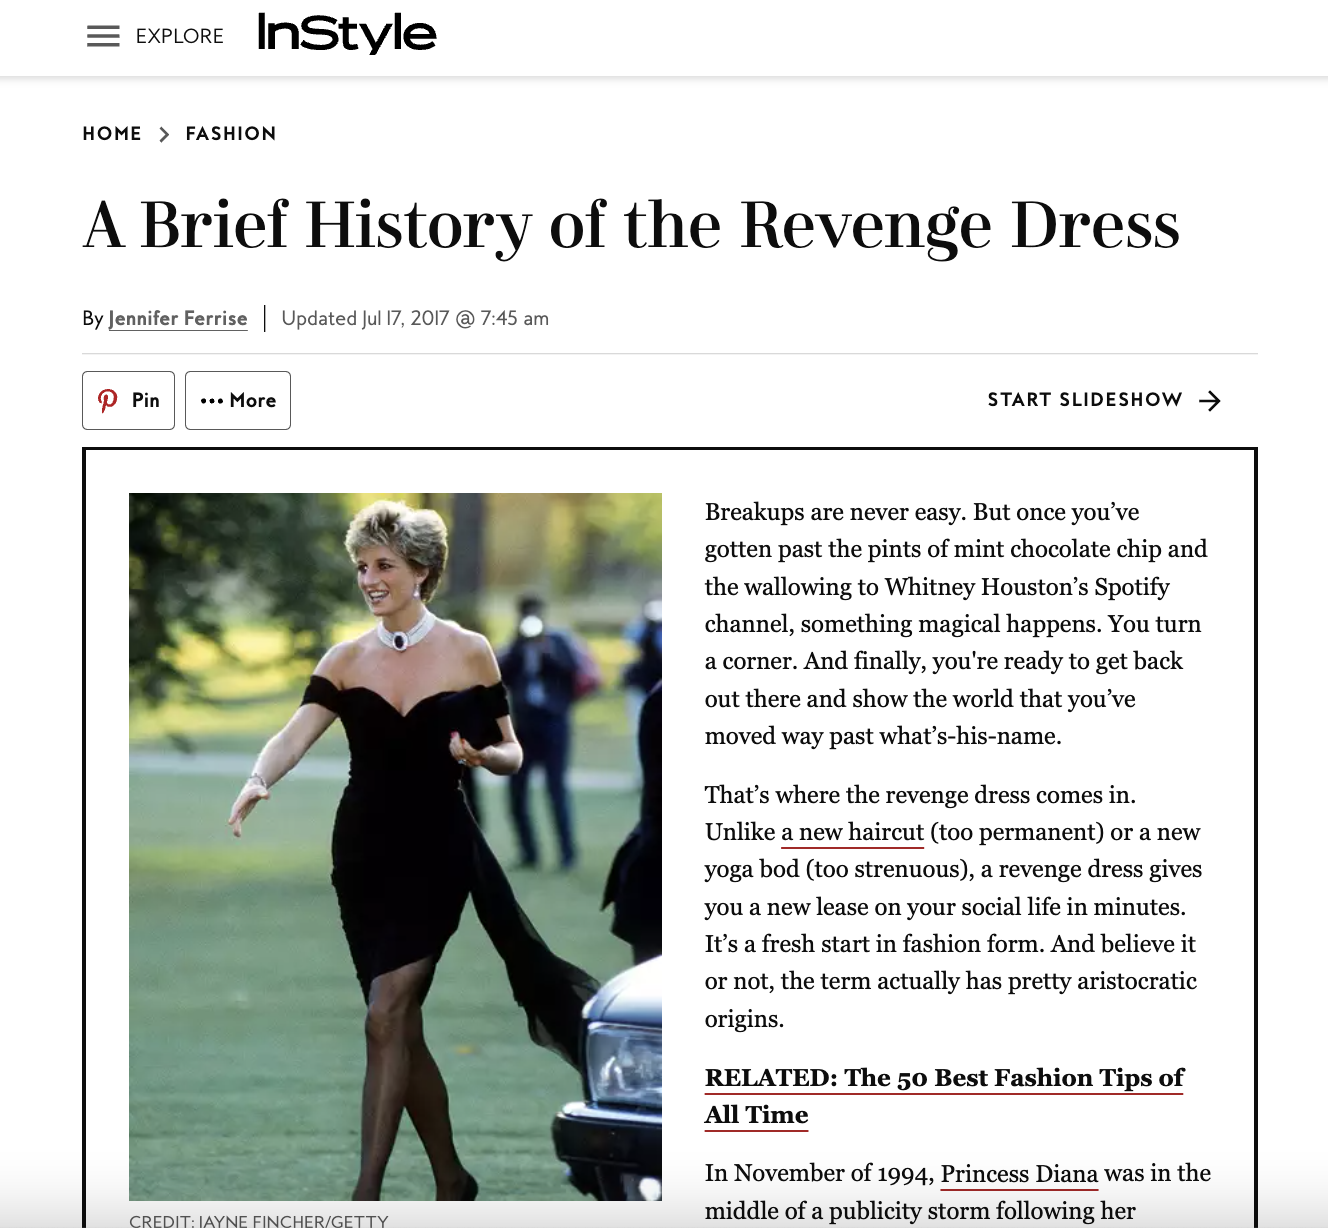Click the article updated date text
This screenshot has height=1228, width=1328.
click(x=414, y=318)
